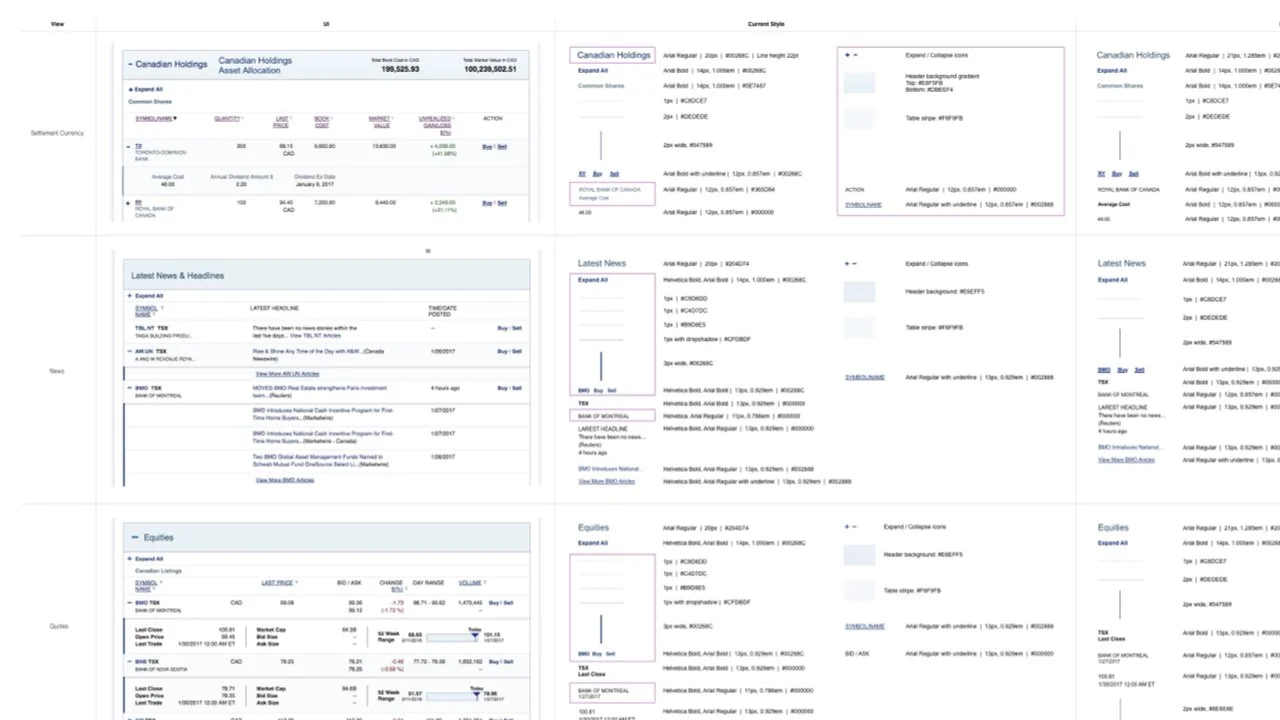
Task: Click Buy | Sell in TBL.NT news row
Action: [510, 328]
